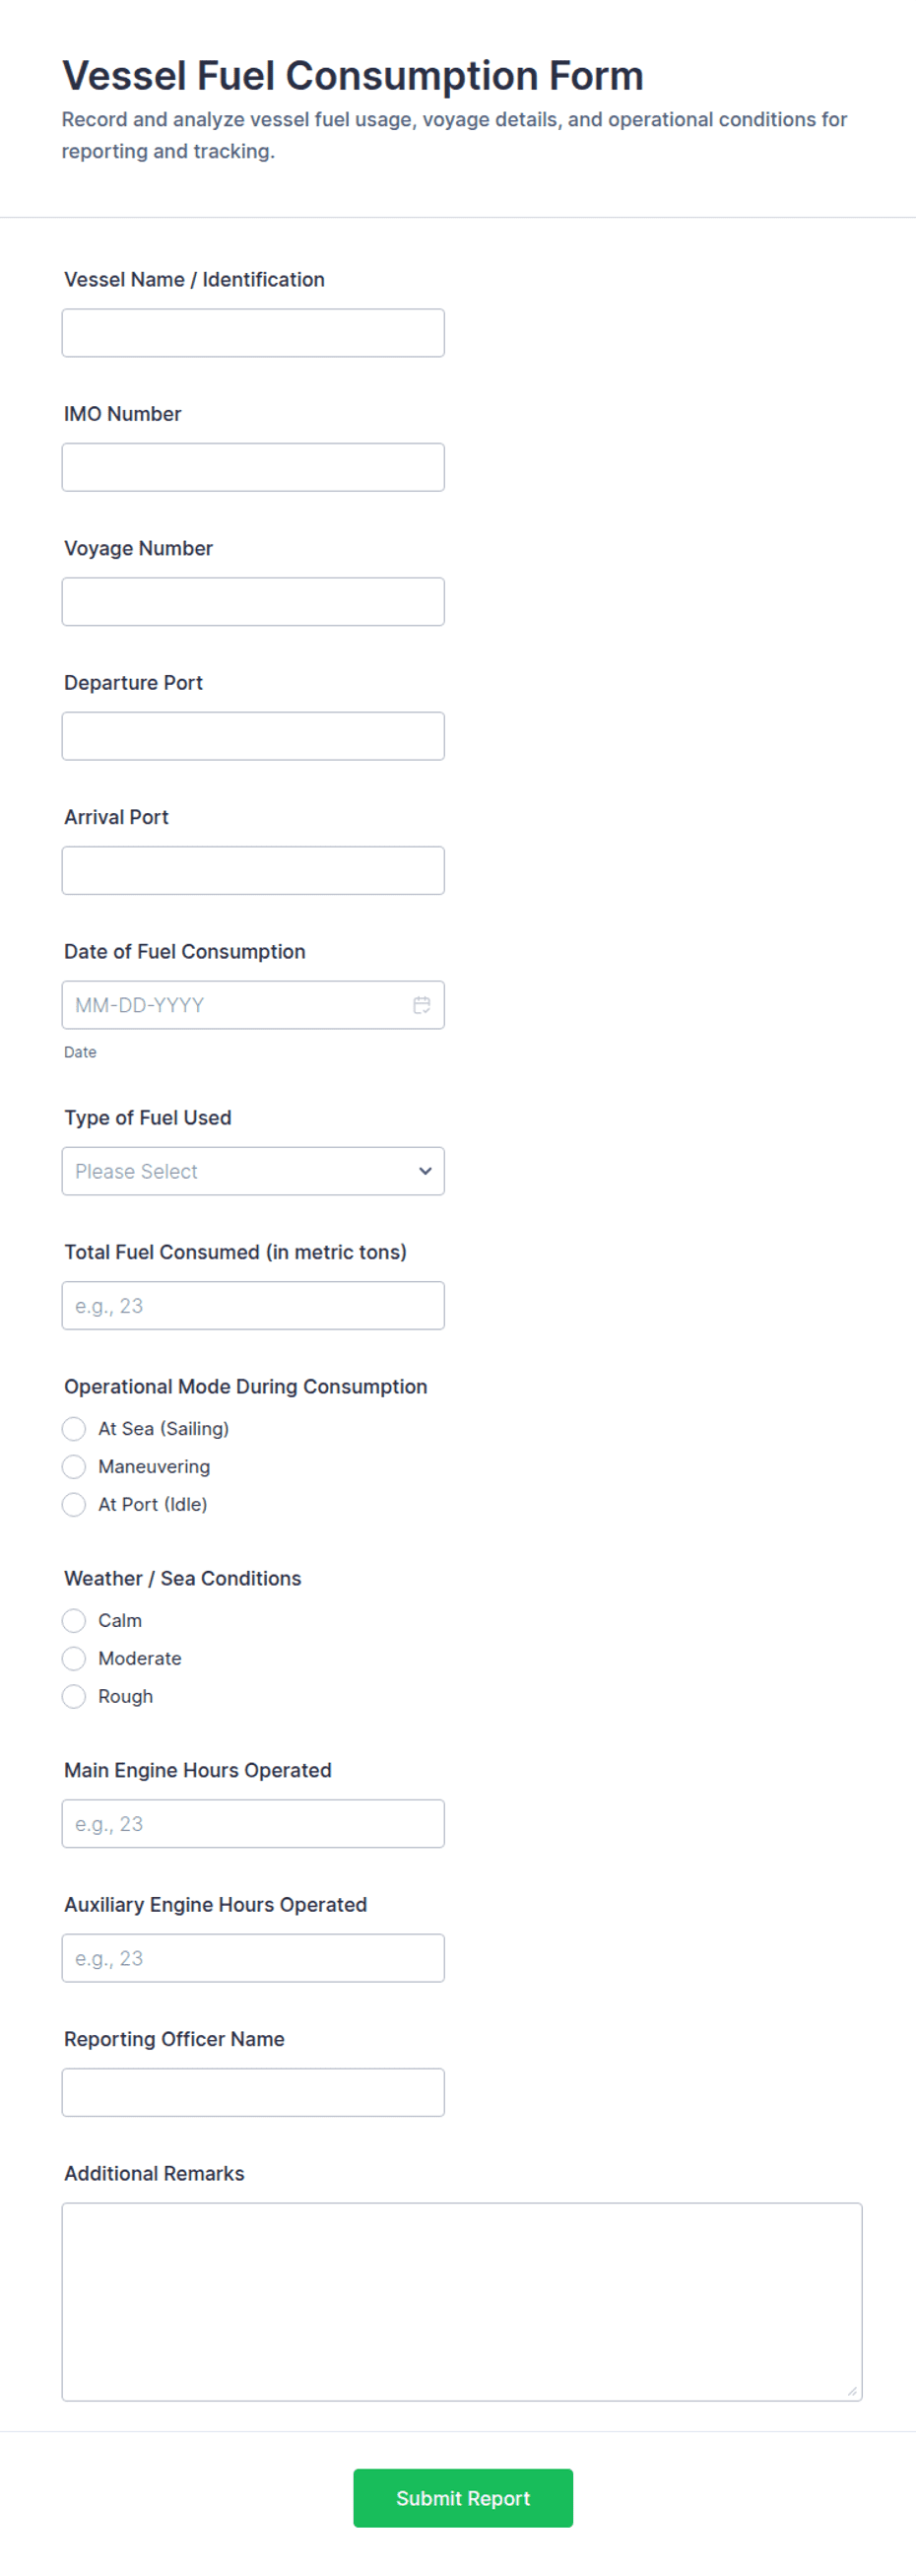The image size is (916, 2576).
Task: Click Main Engine Hours Operated field
Action: (x=253, y=1824)
